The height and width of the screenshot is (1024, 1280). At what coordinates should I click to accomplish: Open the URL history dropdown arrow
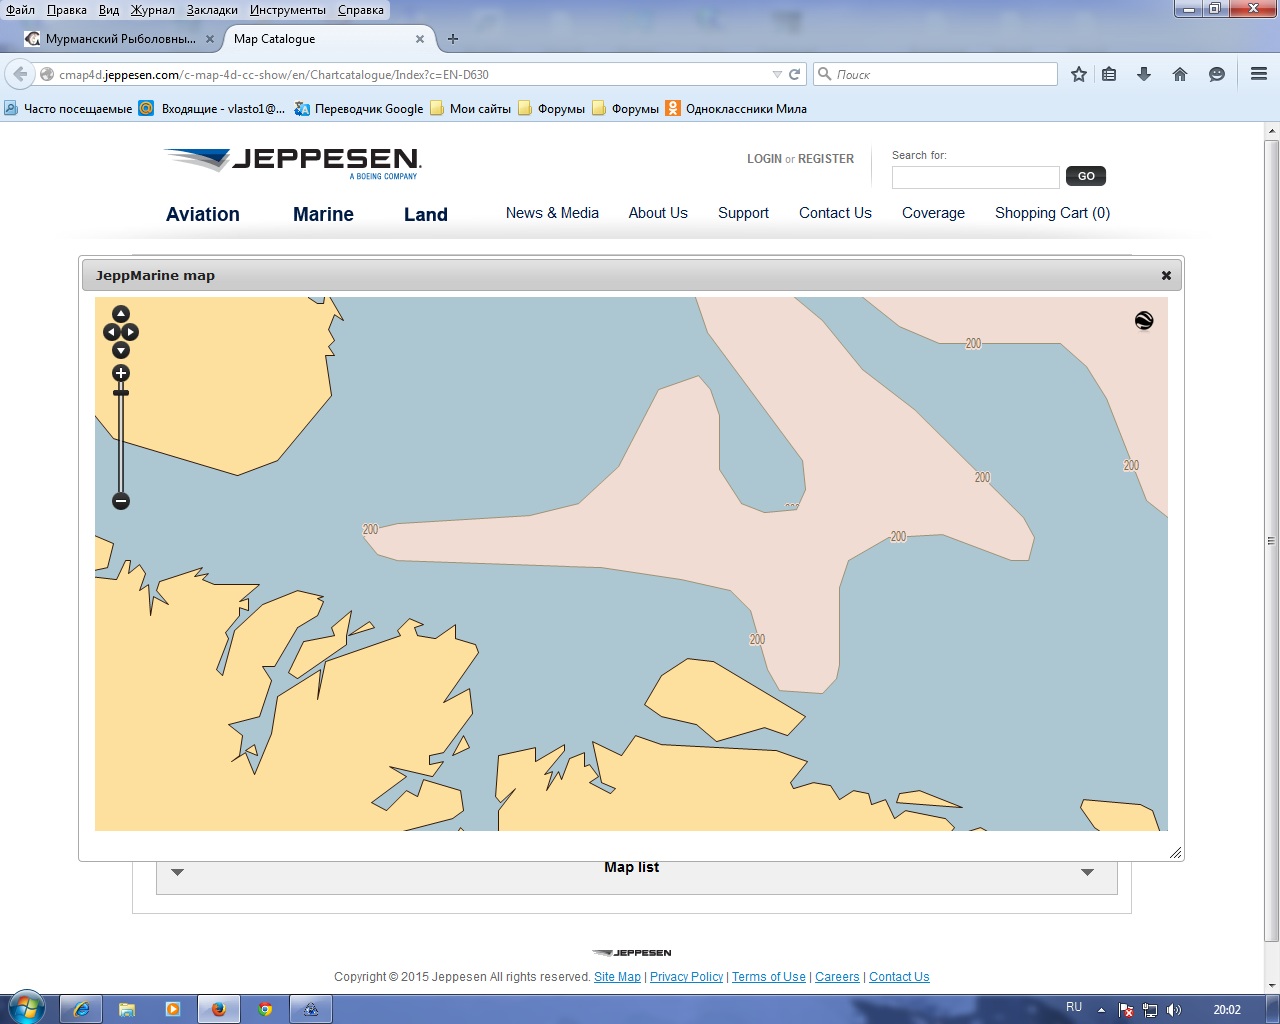(777, 74)
